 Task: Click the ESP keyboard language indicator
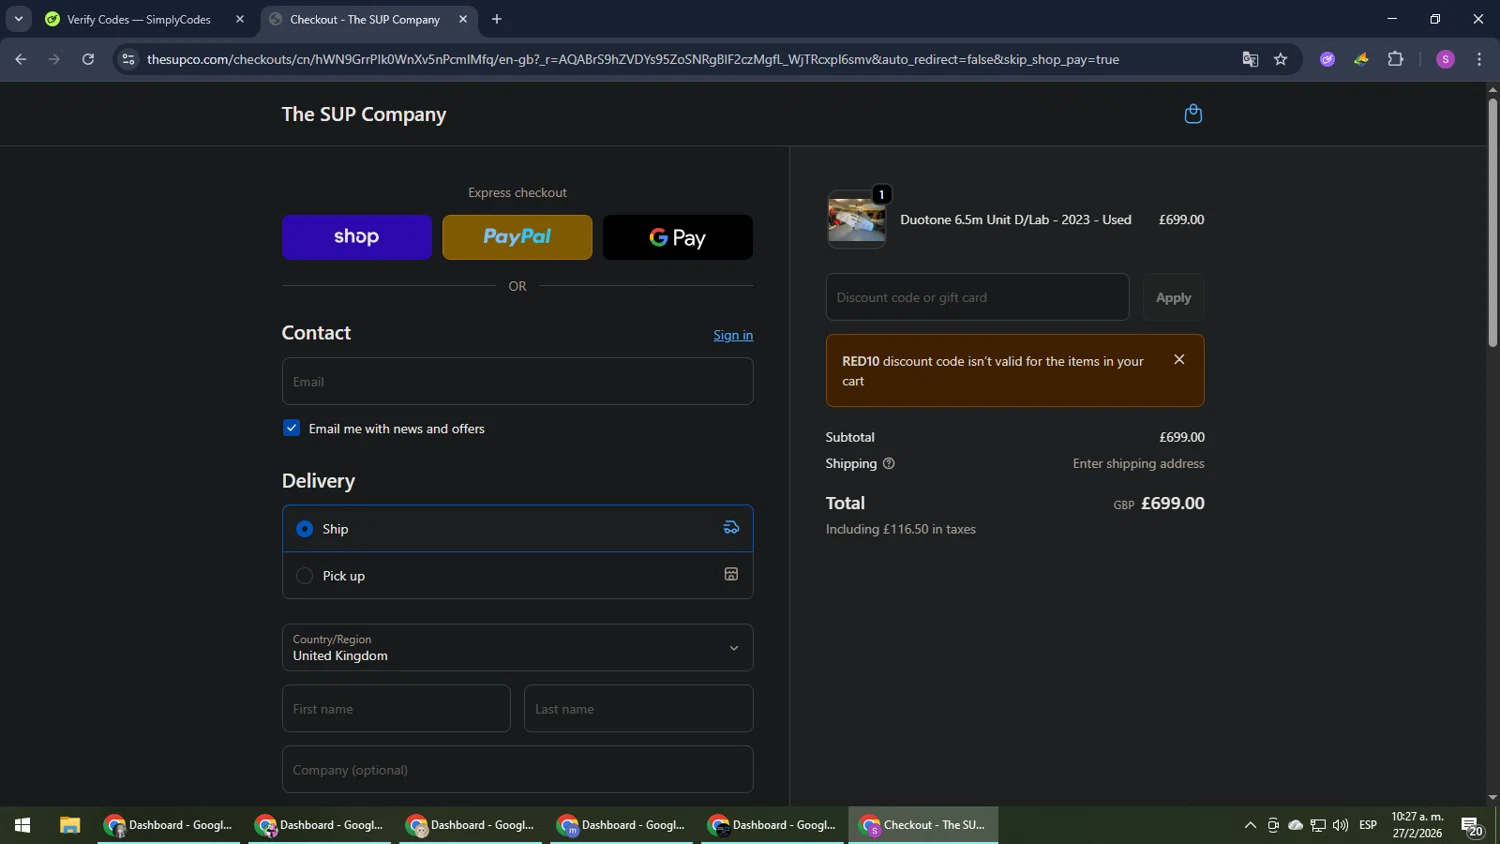(1368, 825)
